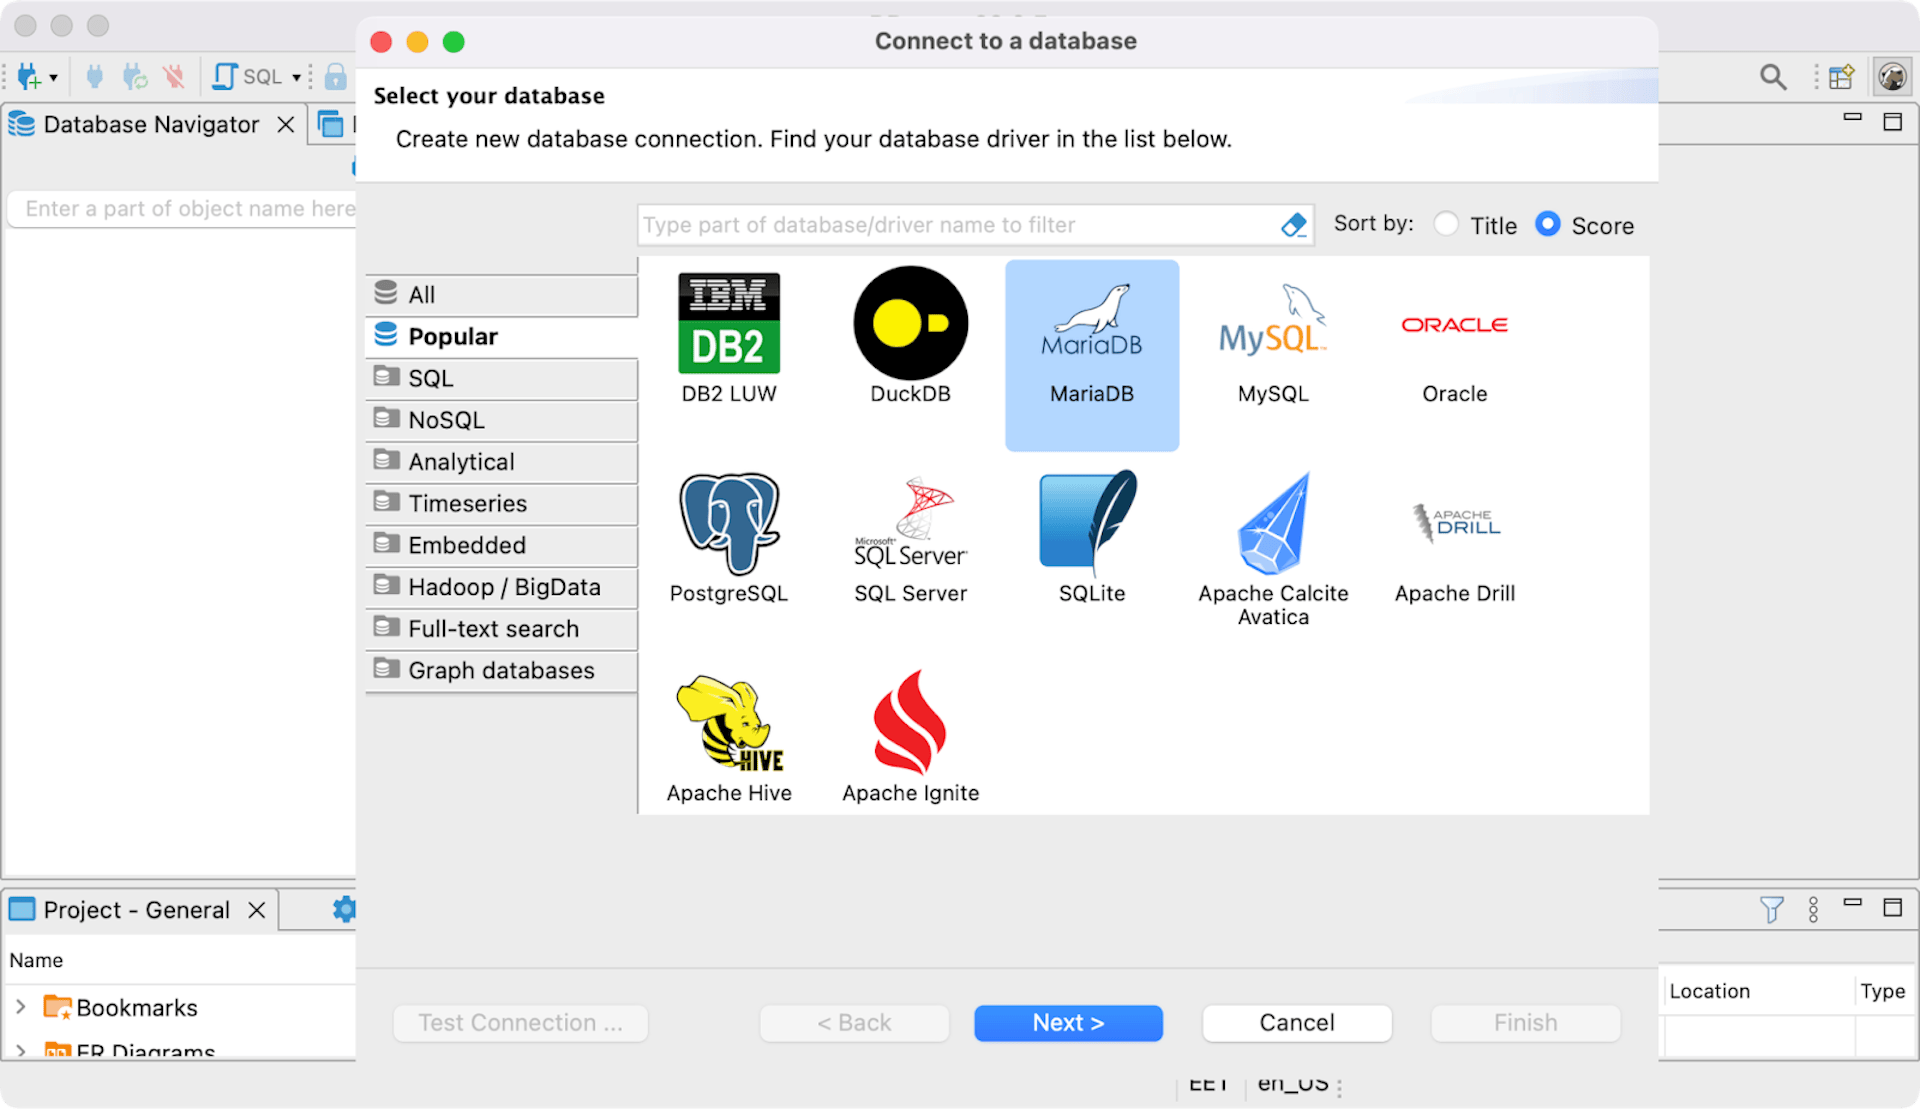Show the Graph databases category

[501, 670]
